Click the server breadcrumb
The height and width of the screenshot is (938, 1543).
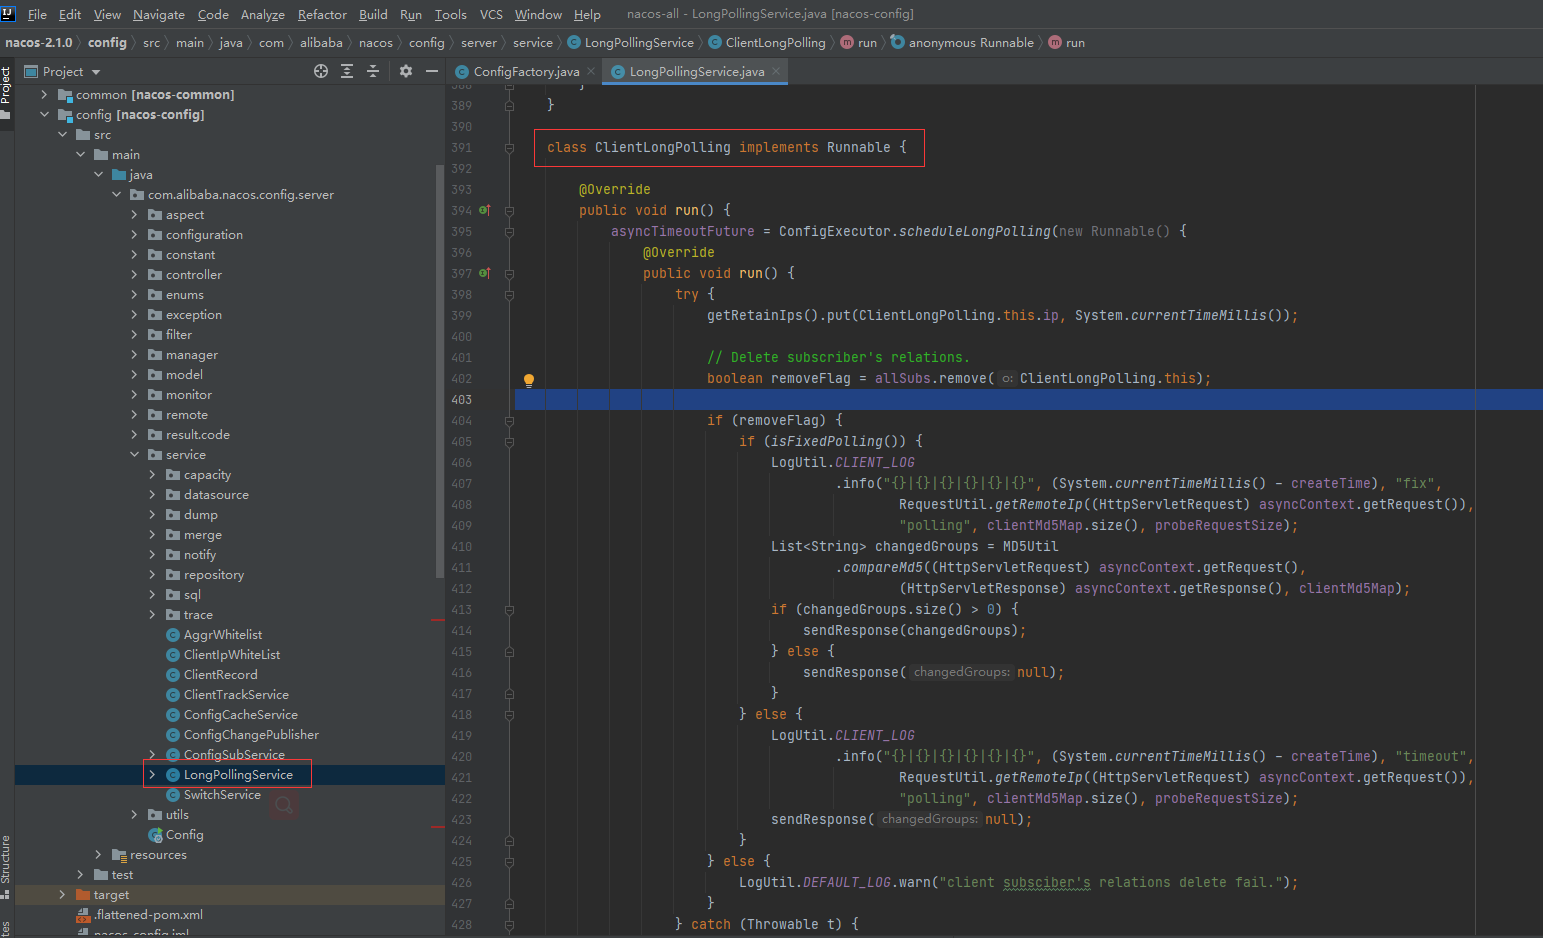coord(479,43)
